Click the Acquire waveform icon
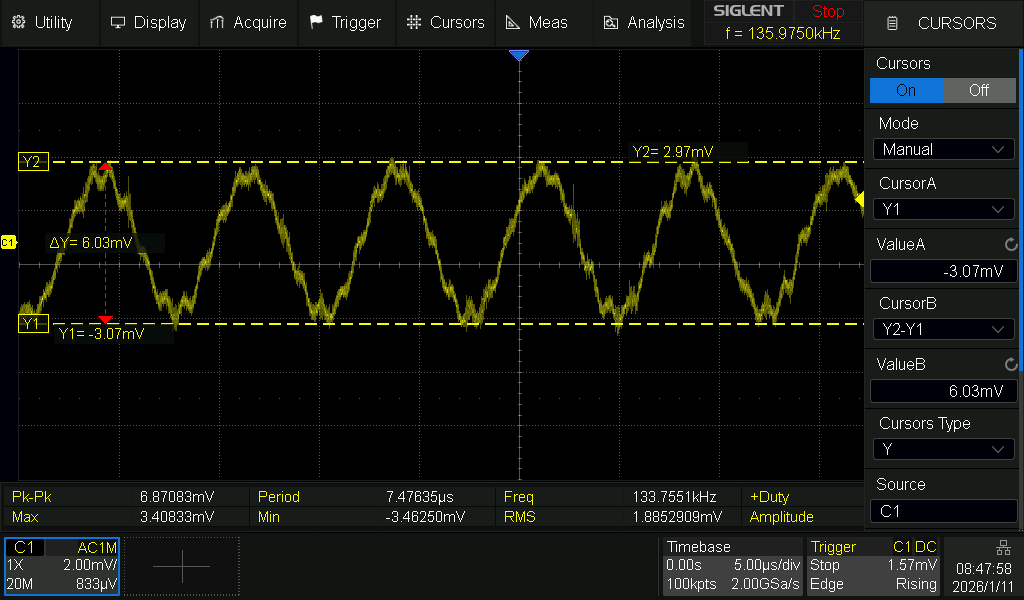Screen dimensions: 1024x600 tap(217, 23)
